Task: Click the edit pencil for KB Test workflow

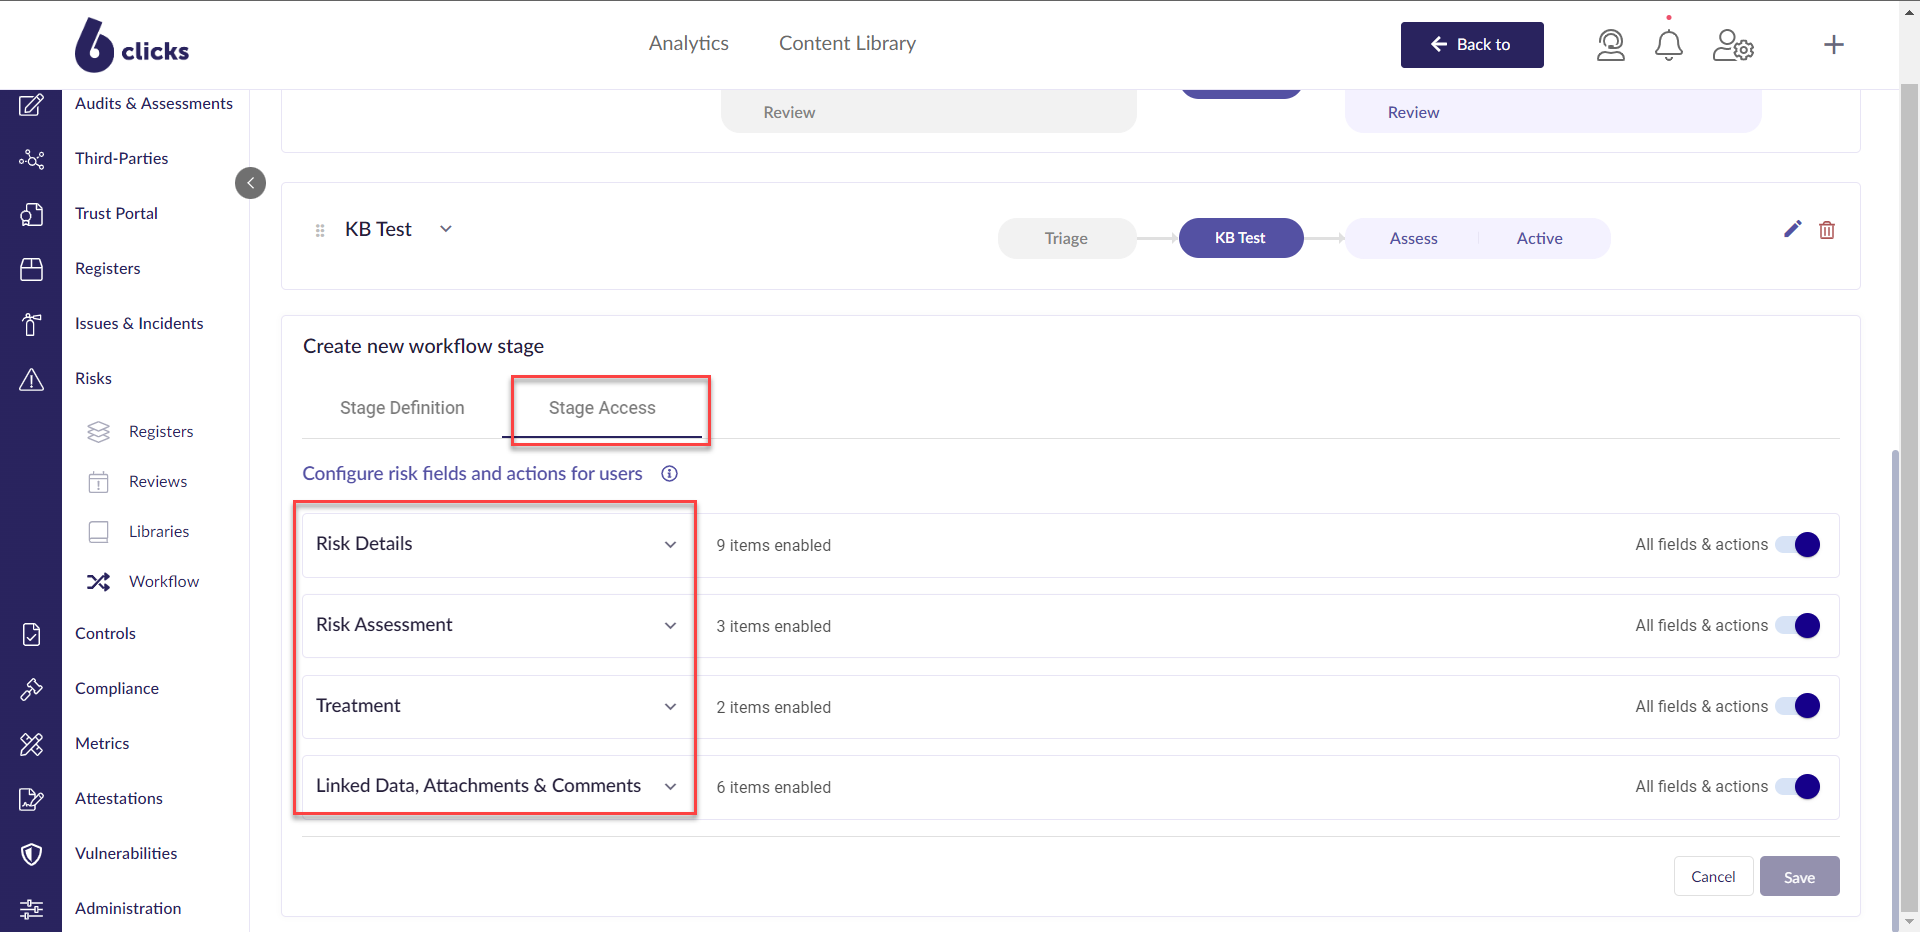Action: (1792, 229)
